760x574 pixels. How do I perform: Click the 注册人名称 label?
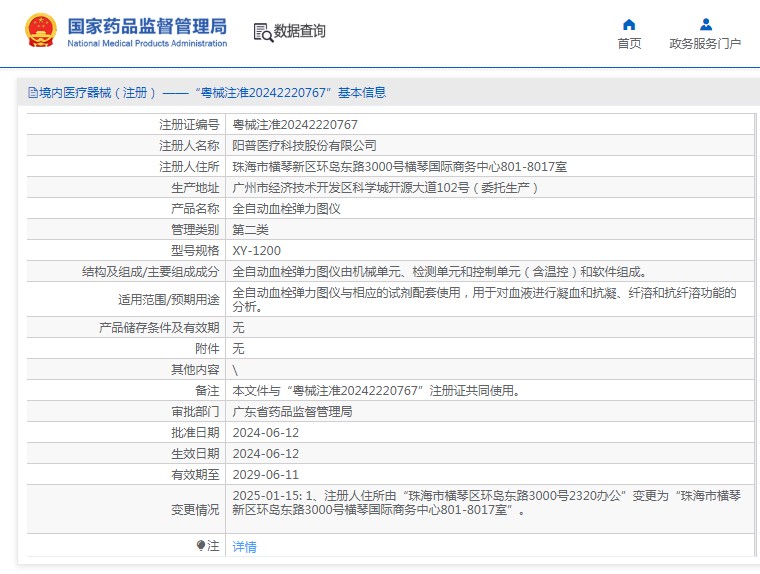click(x=189, y=145)
